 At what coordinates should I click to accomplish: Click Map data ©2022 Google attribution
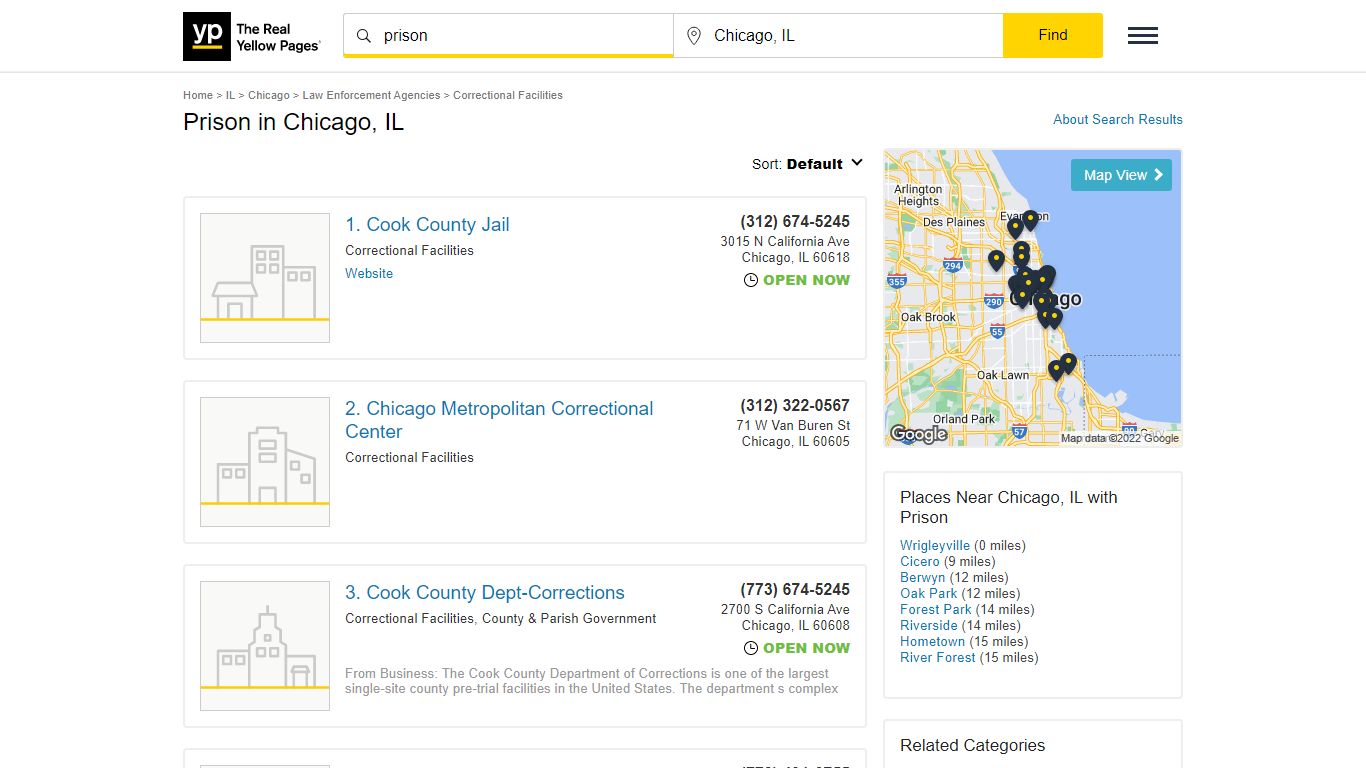point(1120,438)
